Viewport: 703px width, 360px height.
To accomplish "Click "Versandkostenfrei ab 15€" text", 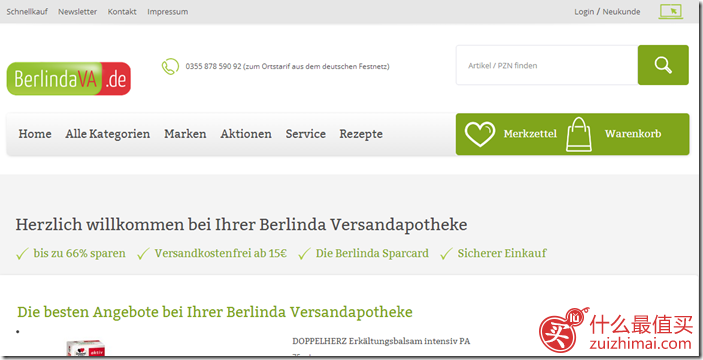I will 221,253.
